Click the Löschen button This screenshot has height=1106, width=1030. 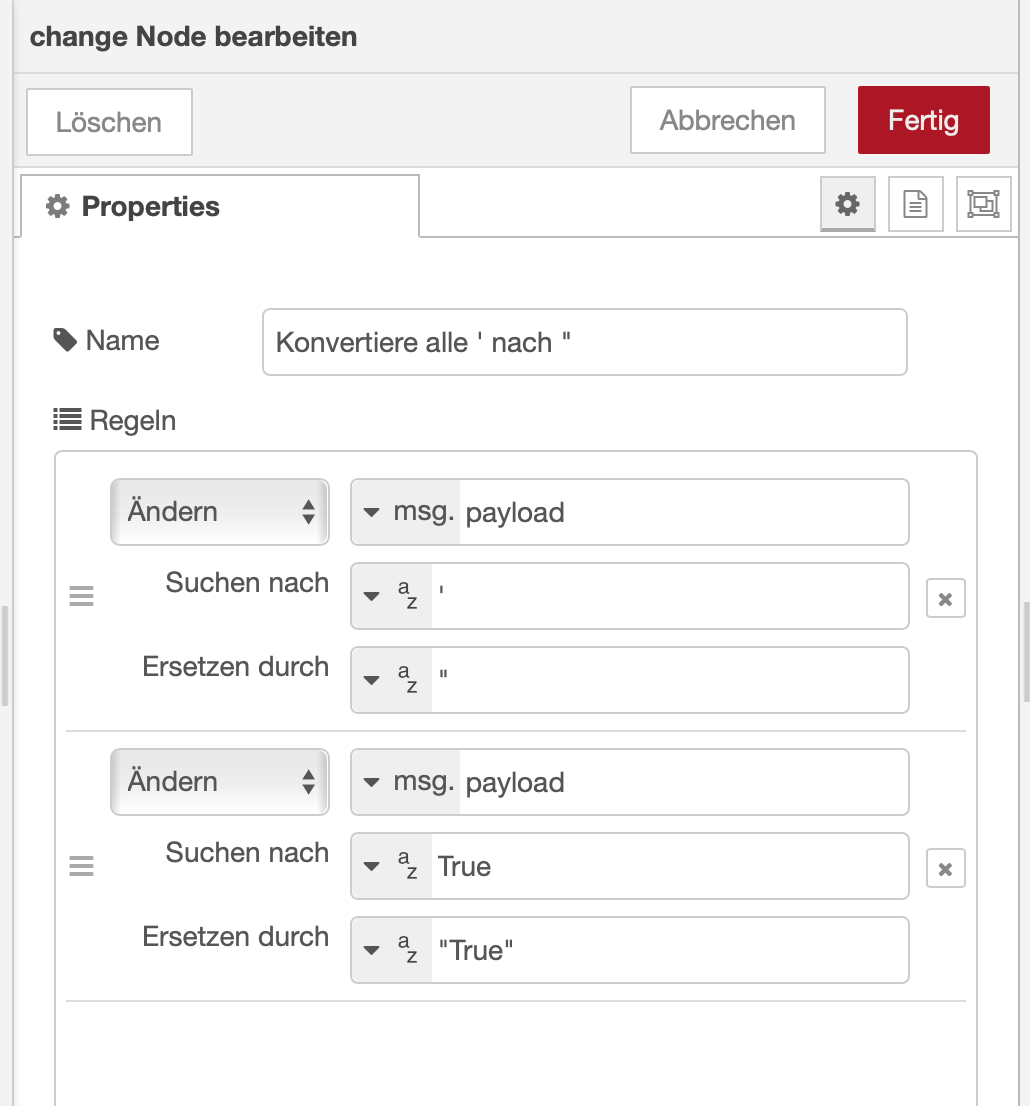pyautogui.click(x=109, y=121)
